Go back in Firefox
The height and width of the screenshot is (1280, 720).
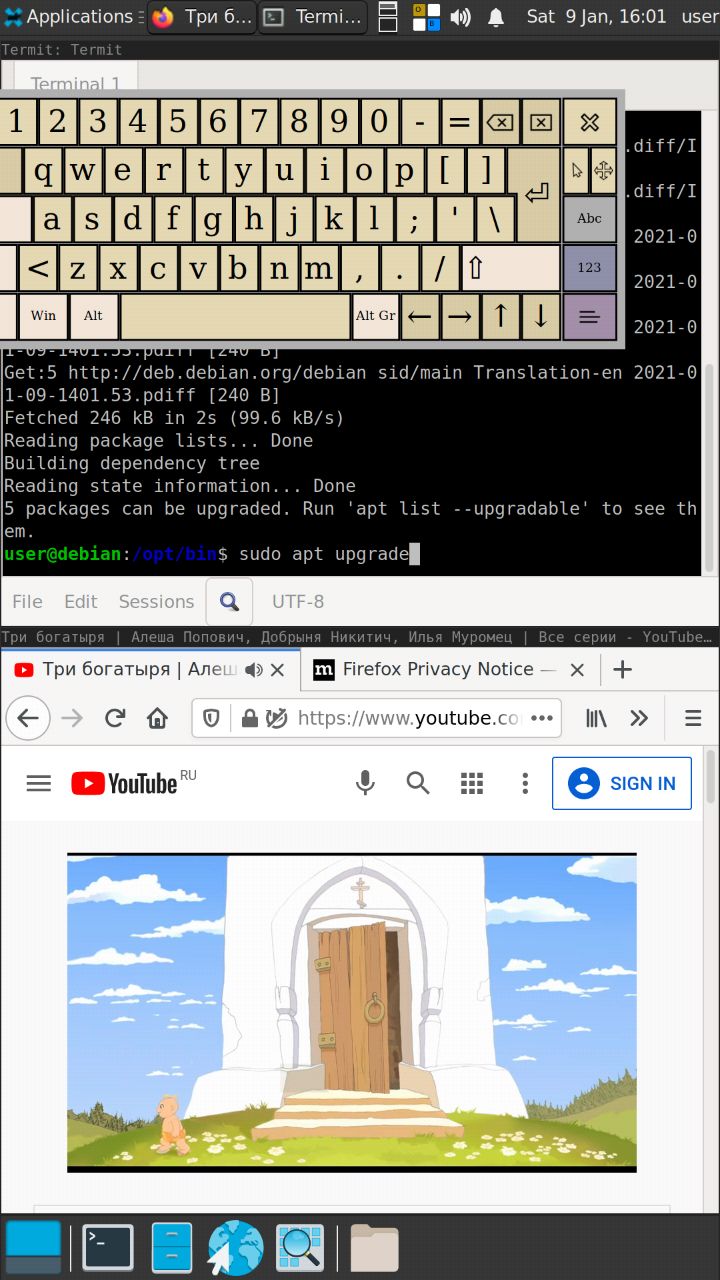click(x=28, y=718)
